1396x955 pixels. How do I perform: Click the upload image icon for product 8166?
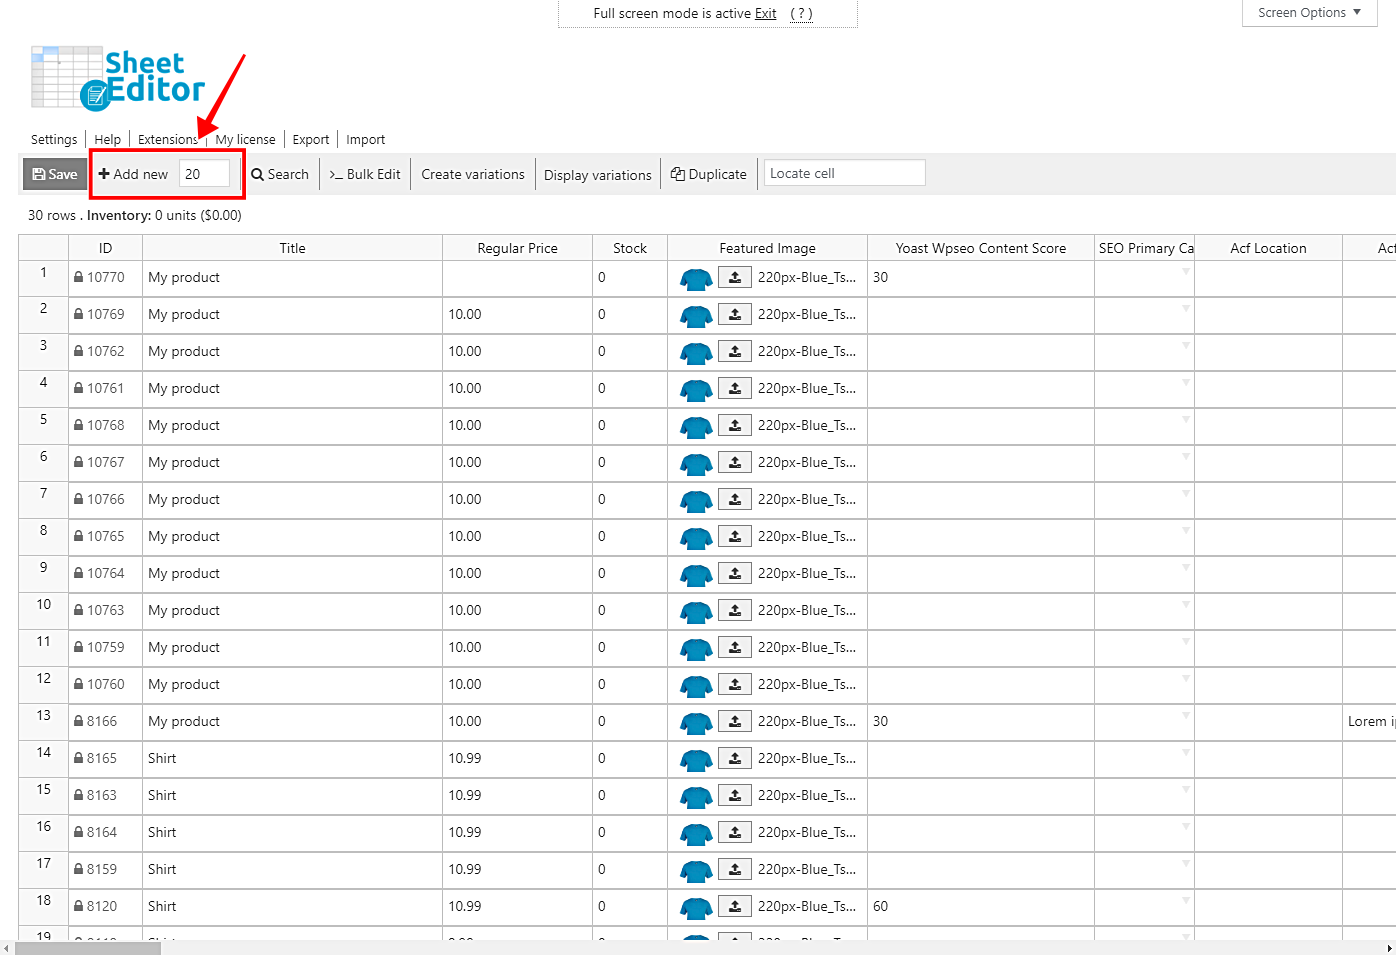[735, 722]
